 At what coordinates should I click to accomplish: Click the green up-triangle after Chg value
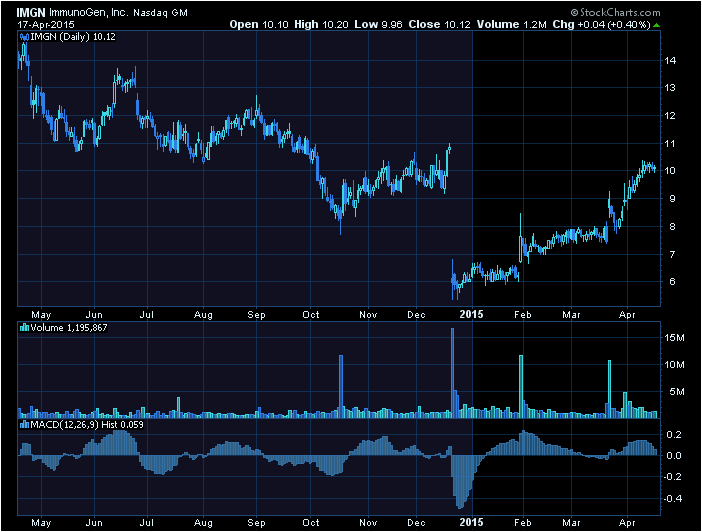pyautogui.click(x=656, y=25)
